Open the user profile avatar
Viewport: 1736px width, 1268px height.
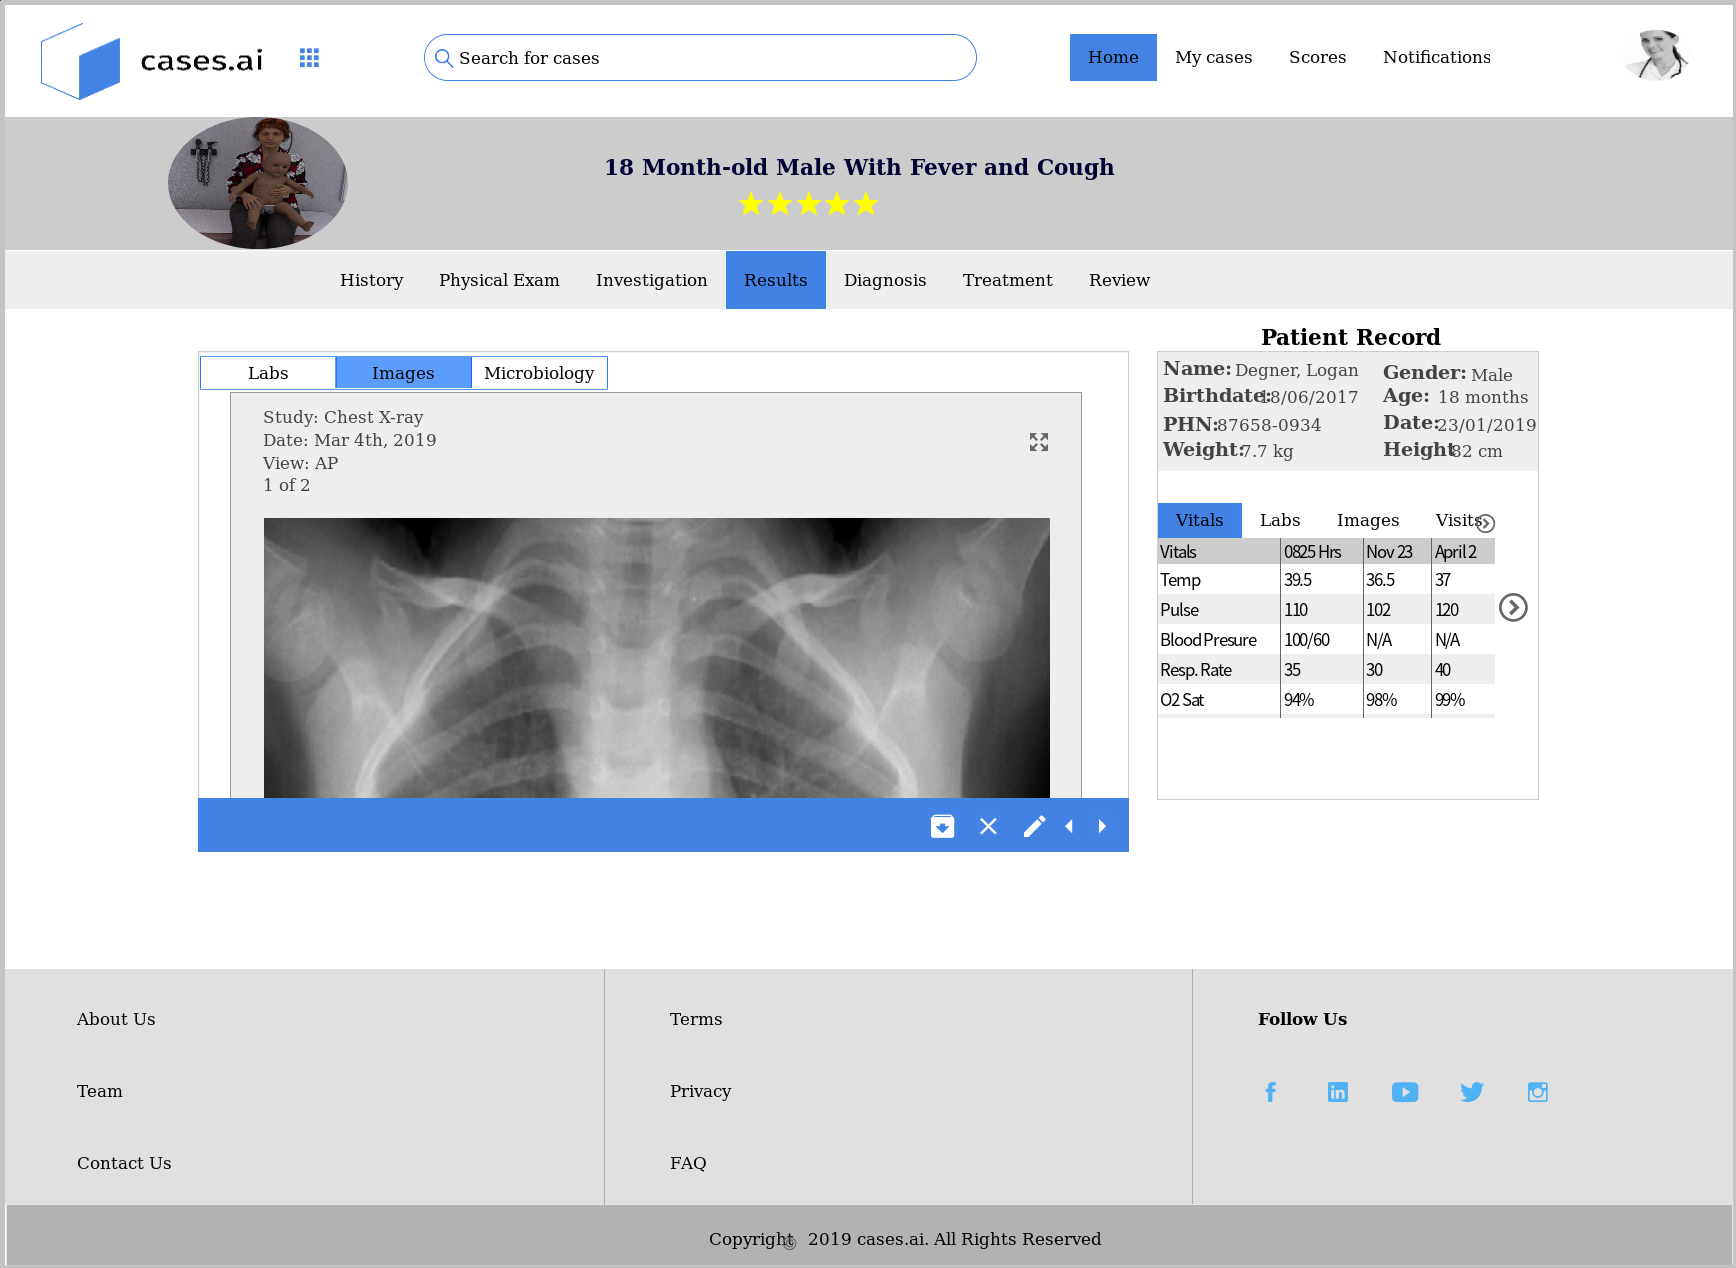coord(1657,56)
